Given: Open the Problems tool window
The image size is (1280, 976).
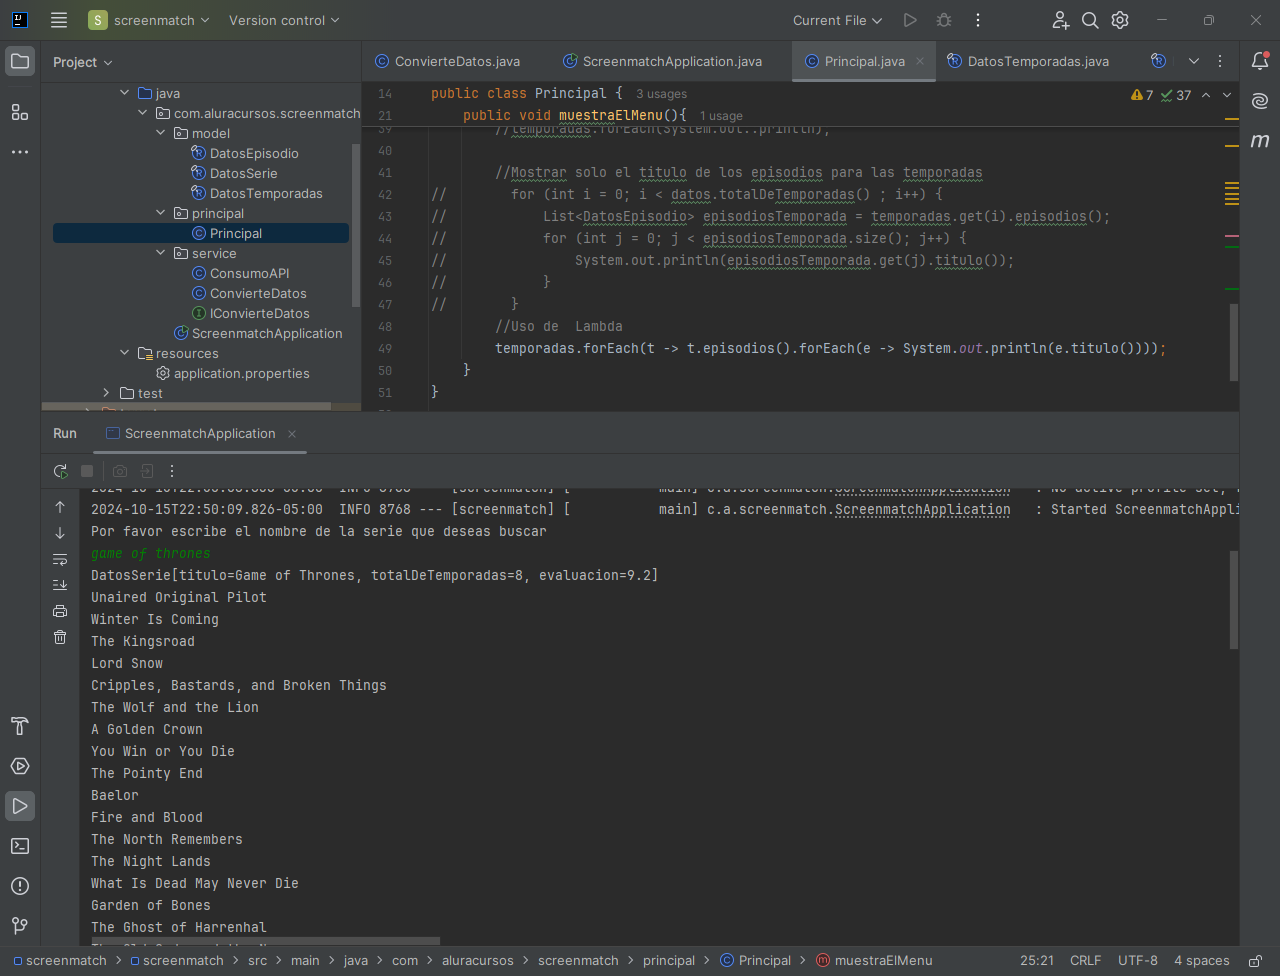Looking at the screenshot, I should (20, 886).
